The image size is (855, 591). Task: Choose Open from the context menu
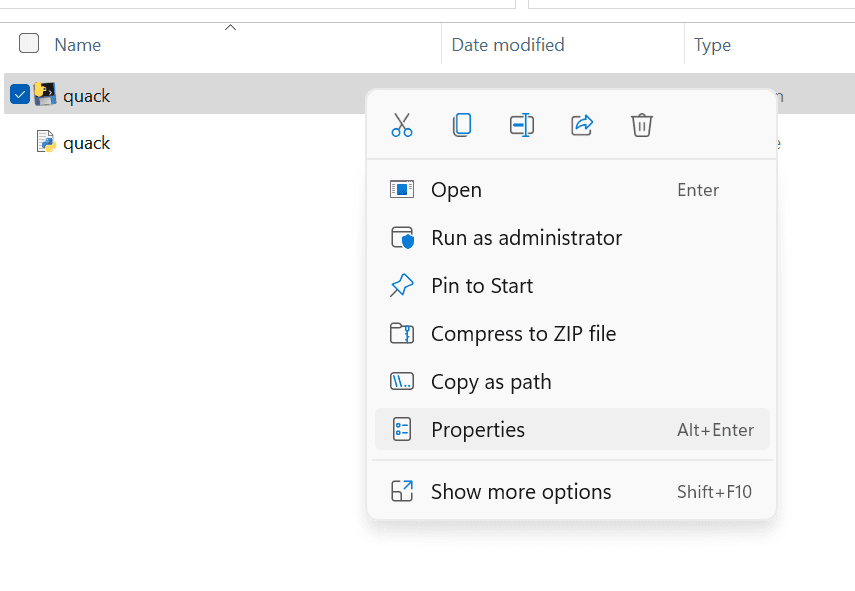click(x=456, y=190)
